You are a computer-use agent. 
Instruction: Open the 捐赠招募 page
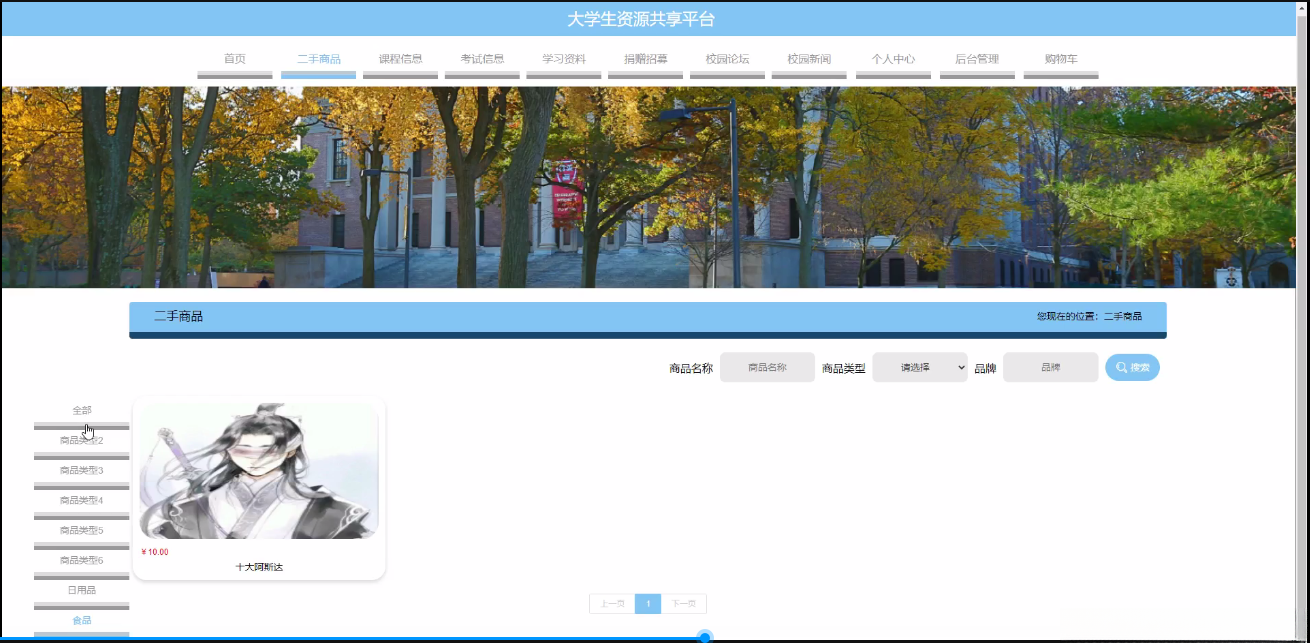coord(645,58)
